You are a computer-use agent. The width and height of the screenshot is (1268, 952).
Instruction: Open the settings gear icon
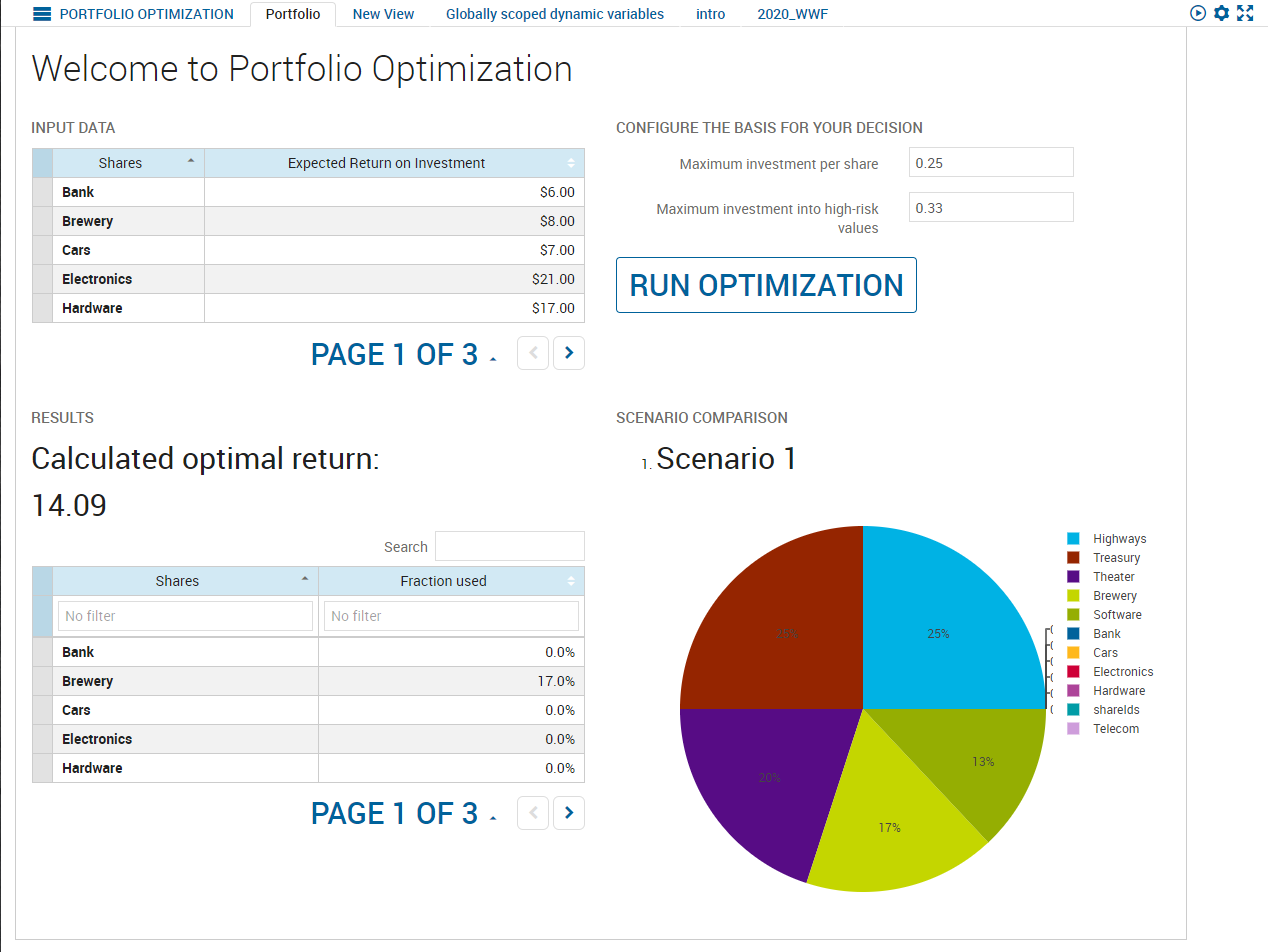click(x=1221, y=13)
